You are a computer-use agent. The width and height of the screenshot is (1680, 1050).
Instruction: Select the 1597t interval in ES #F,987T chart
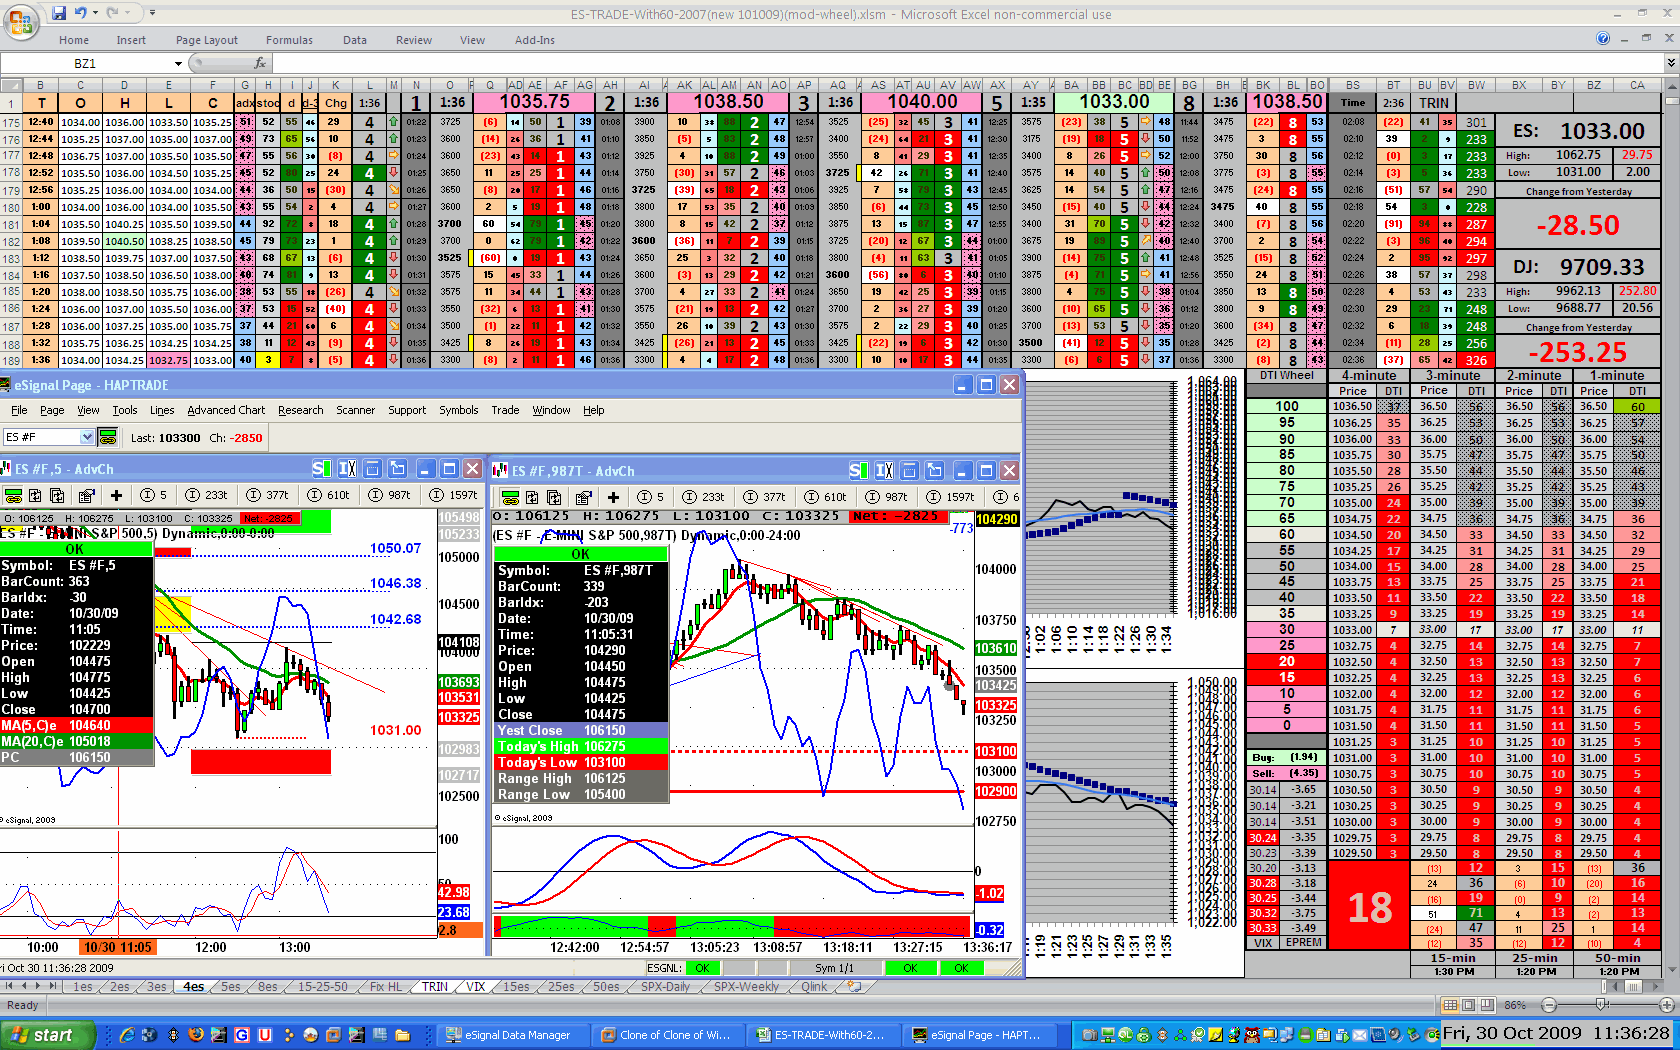pos(952,497)
